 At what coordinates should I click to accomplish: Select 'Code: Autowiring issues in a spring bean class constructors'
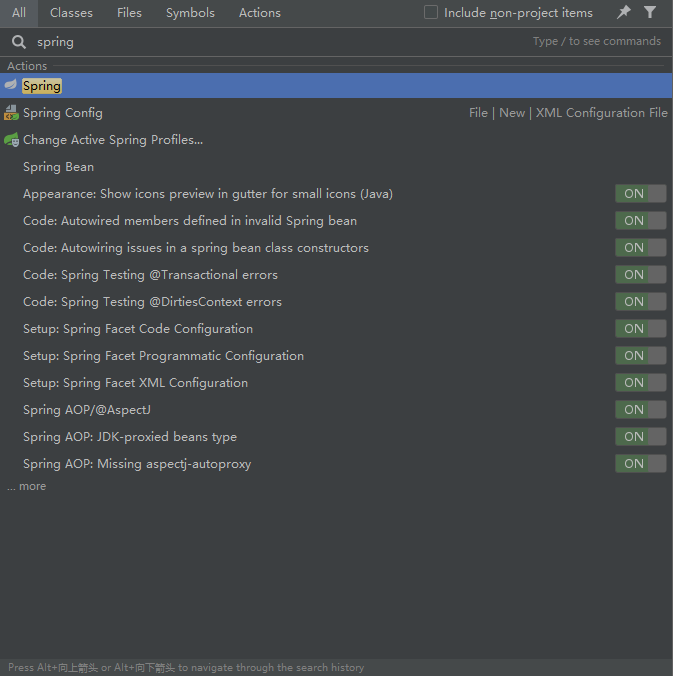click(x=196, y=248)
